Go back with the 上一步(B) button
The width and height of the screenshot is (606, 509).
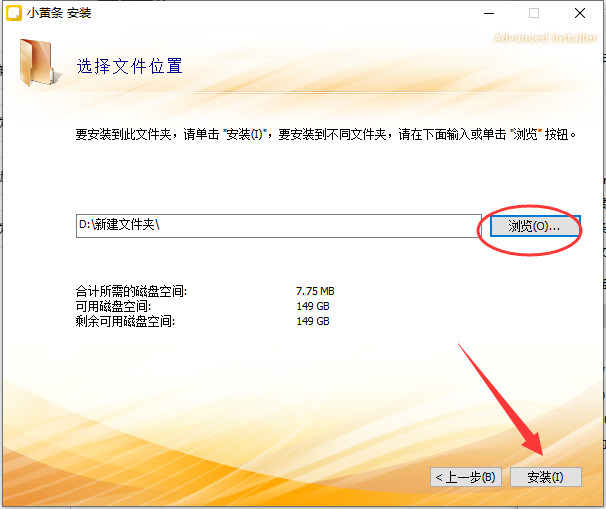tap(466, 477)
